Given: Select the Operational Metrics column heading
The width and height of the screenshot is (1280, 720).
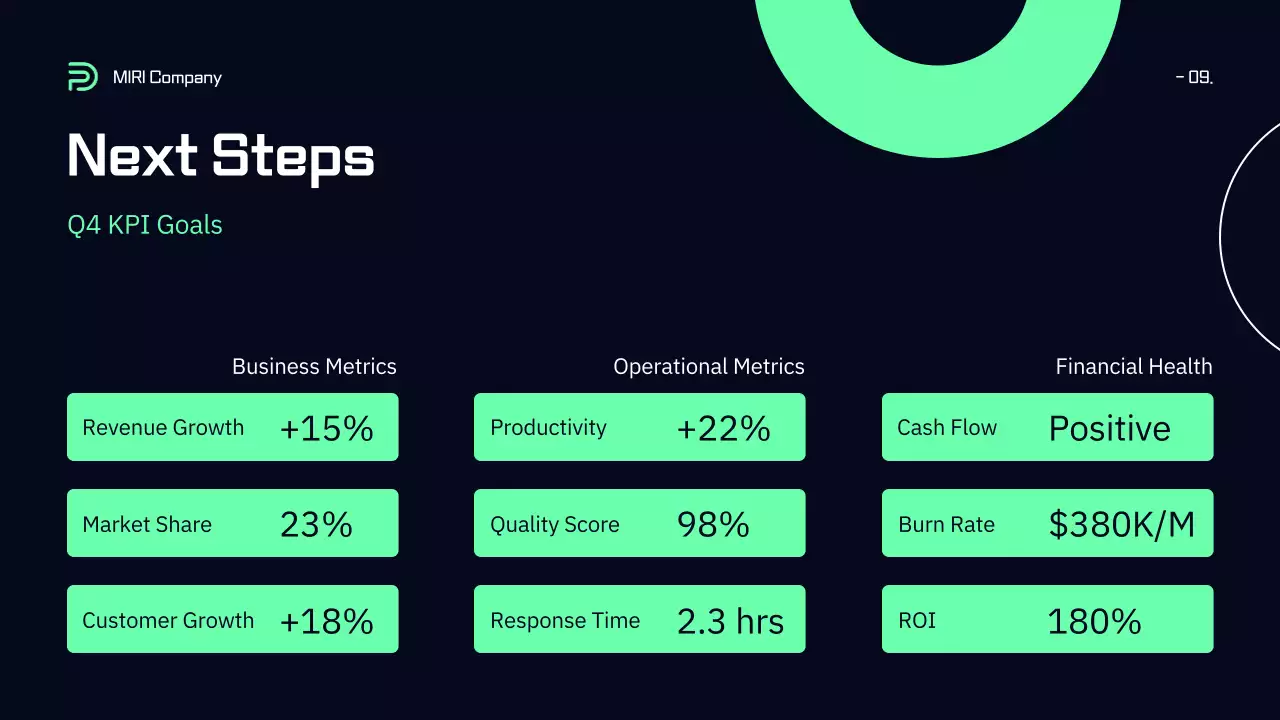Looking at the screenshot, I should pyautogui.click(x=708, y=367).
